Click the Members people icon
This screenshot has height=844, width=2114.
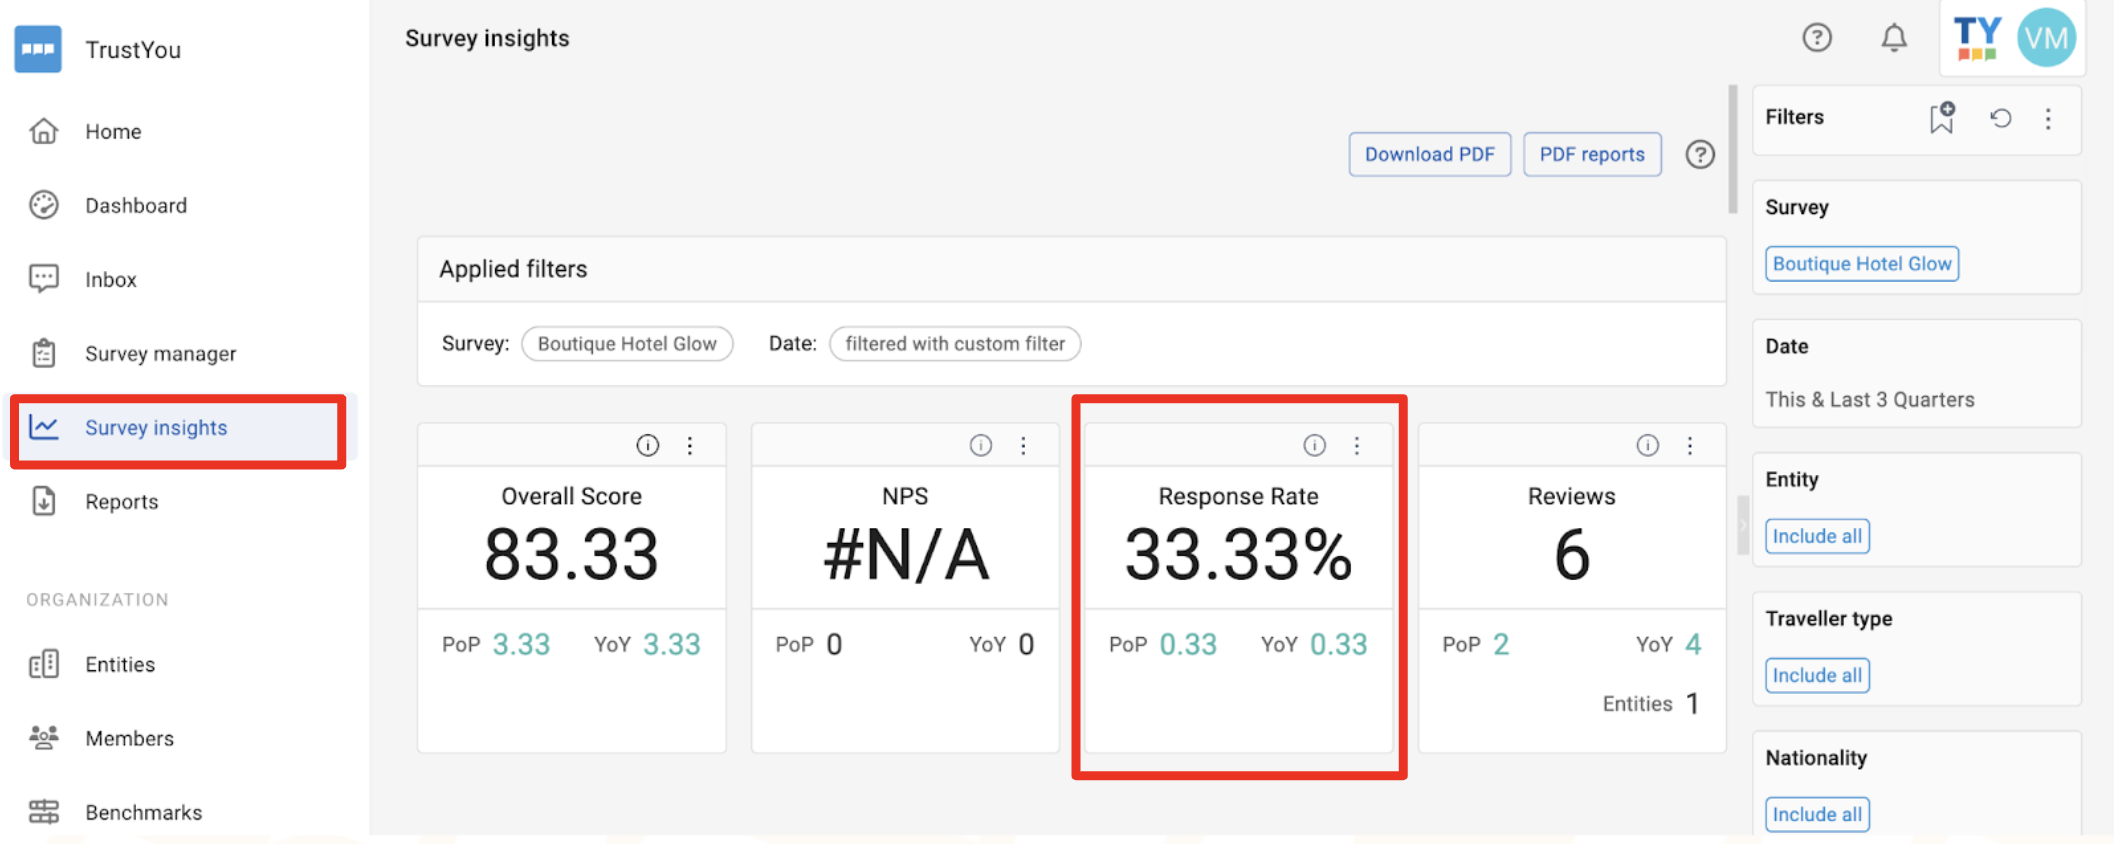point(43,738)
